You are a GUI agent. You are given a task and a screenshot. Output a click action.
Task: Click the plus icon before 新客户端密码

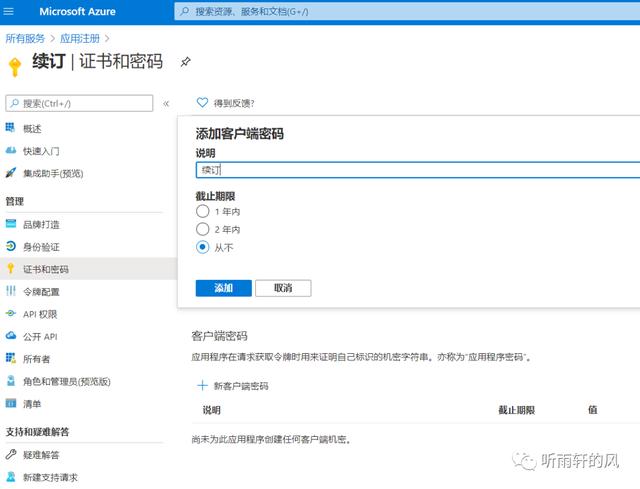pos(202,385)
